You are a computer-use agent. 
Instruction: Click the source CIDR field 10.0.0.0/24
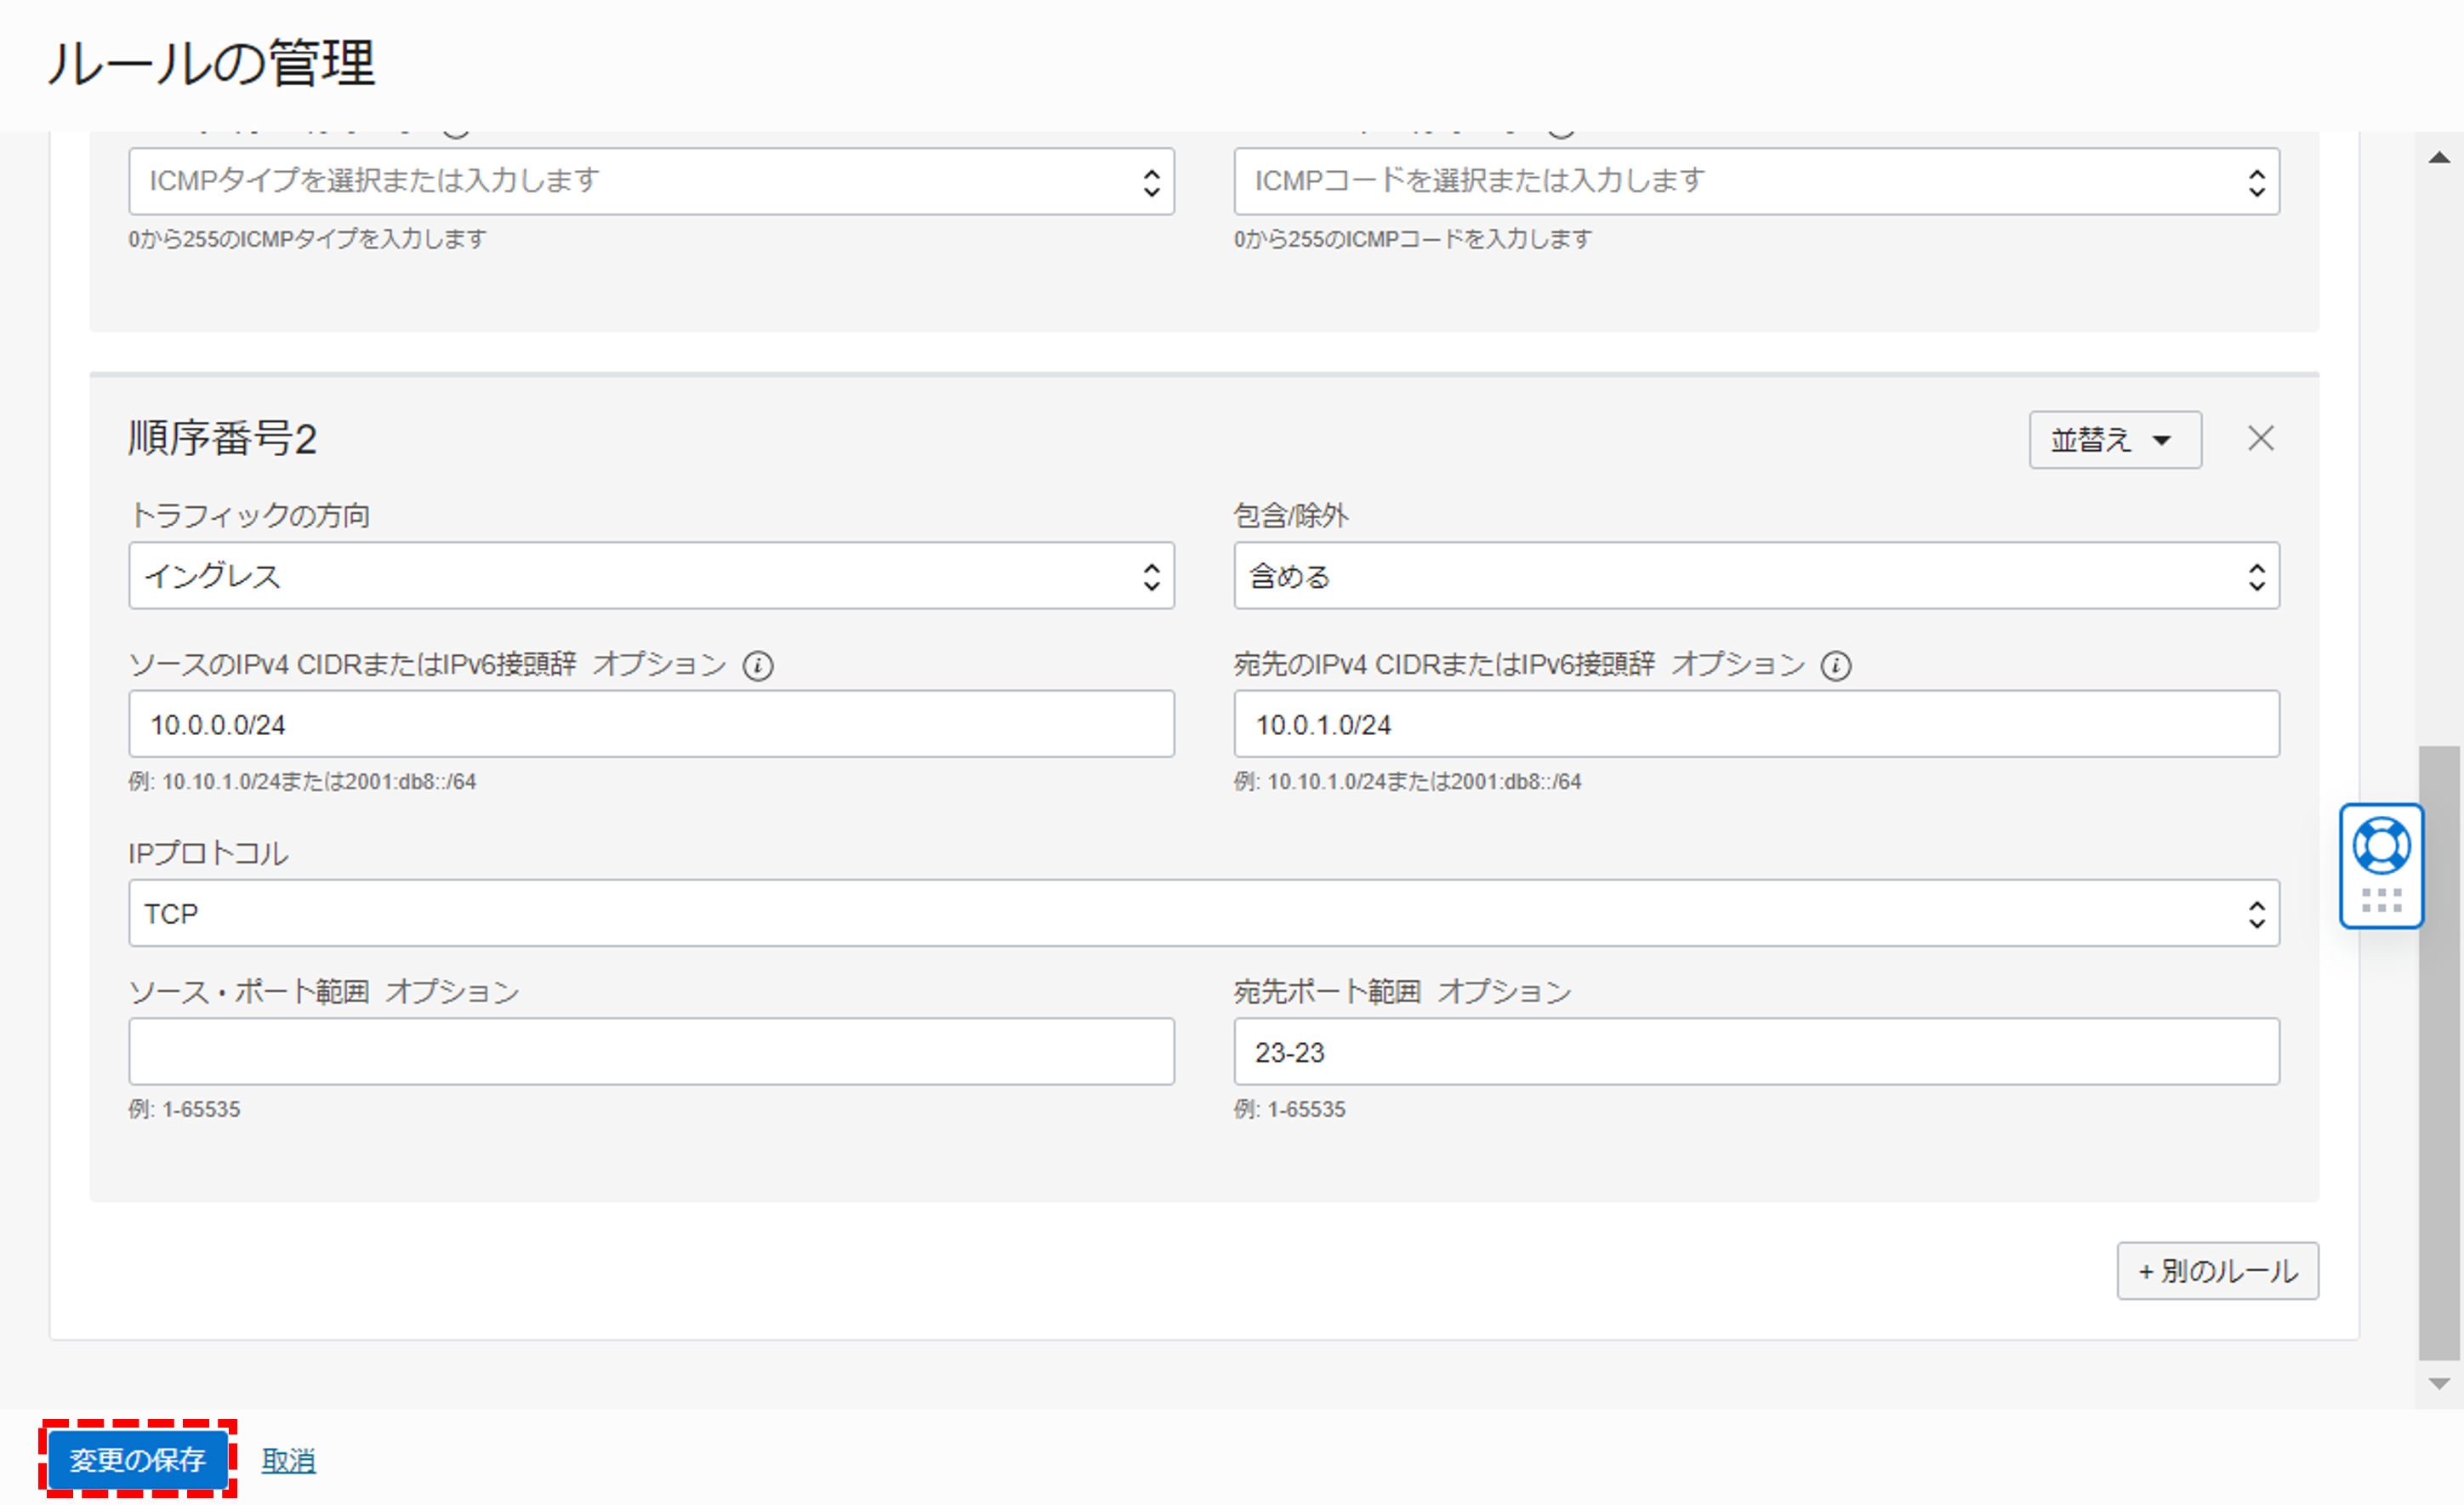click(x=651, y=724)
